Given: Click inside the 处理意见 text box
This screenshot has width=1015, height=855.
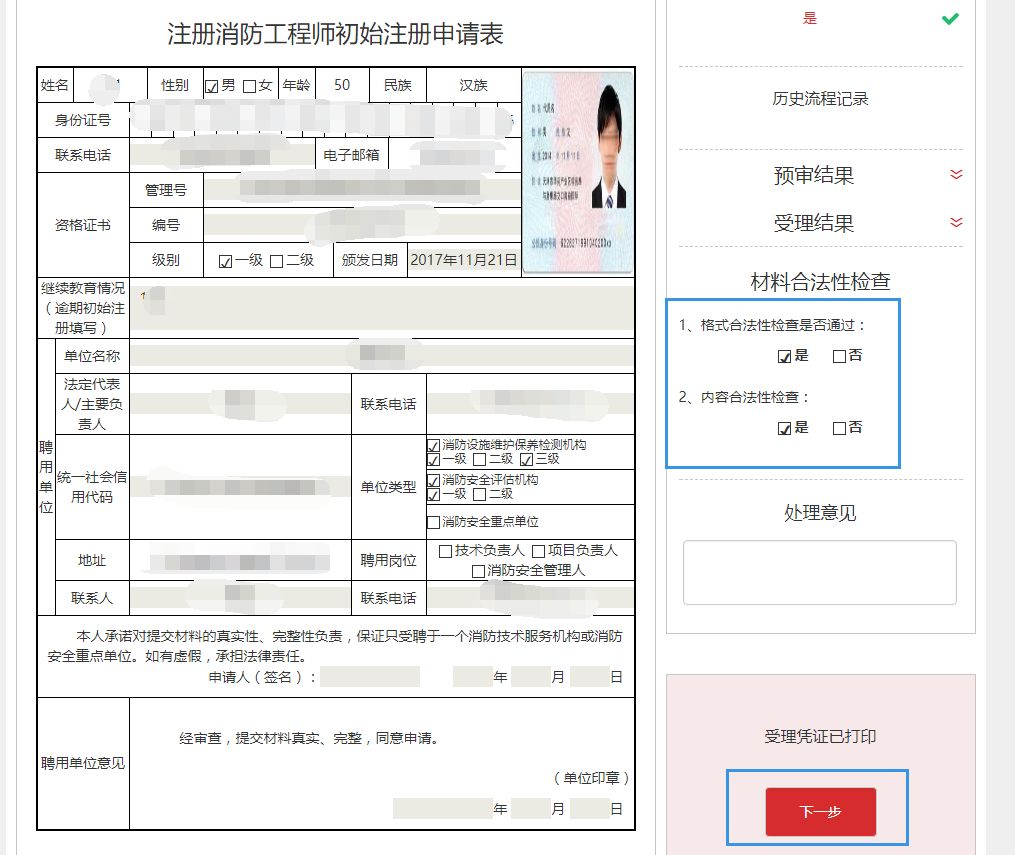Looking at the screenshot, I should click(x=819, y=572).
